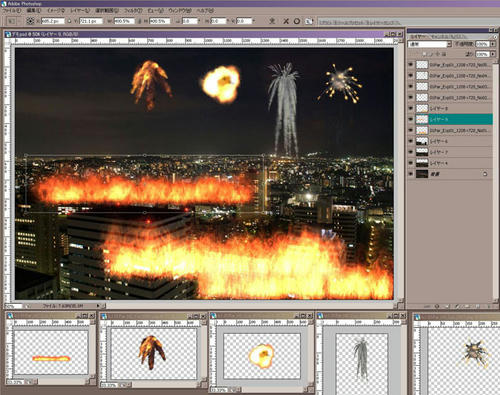Viewport: 500px width, 395px height.
Task: Expand the layer fill arrow
Action: 493,54
